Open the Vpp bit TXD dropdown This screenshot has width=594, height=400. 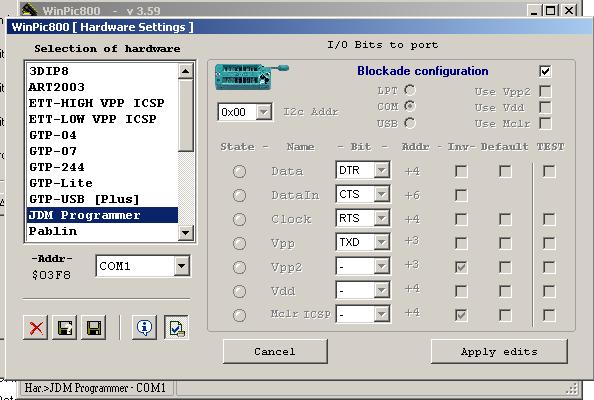click(381, 242)
